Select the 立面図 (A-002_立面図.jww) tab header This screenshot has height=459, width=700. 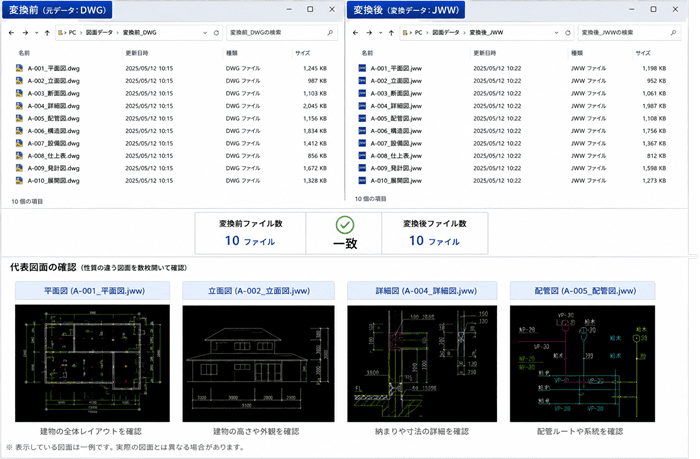(258, 291)
